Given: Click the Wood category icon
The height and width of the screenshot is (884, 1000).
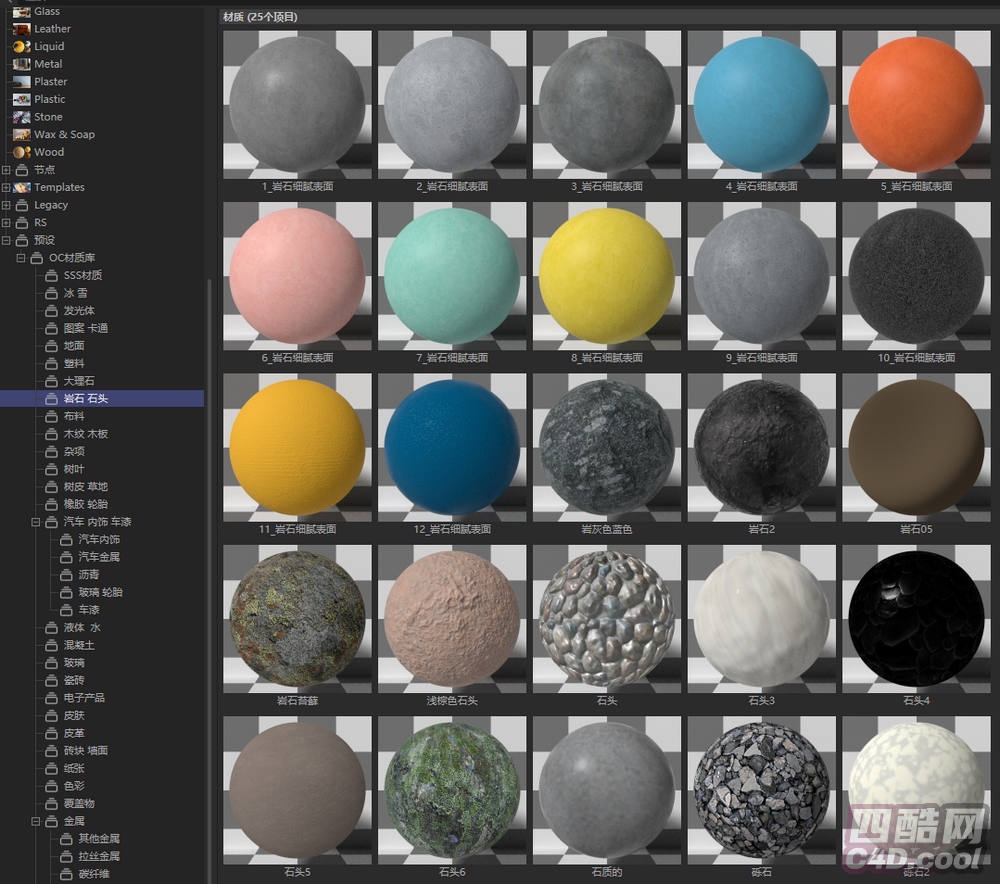Looking at the screenshot, I should point(21,152).
